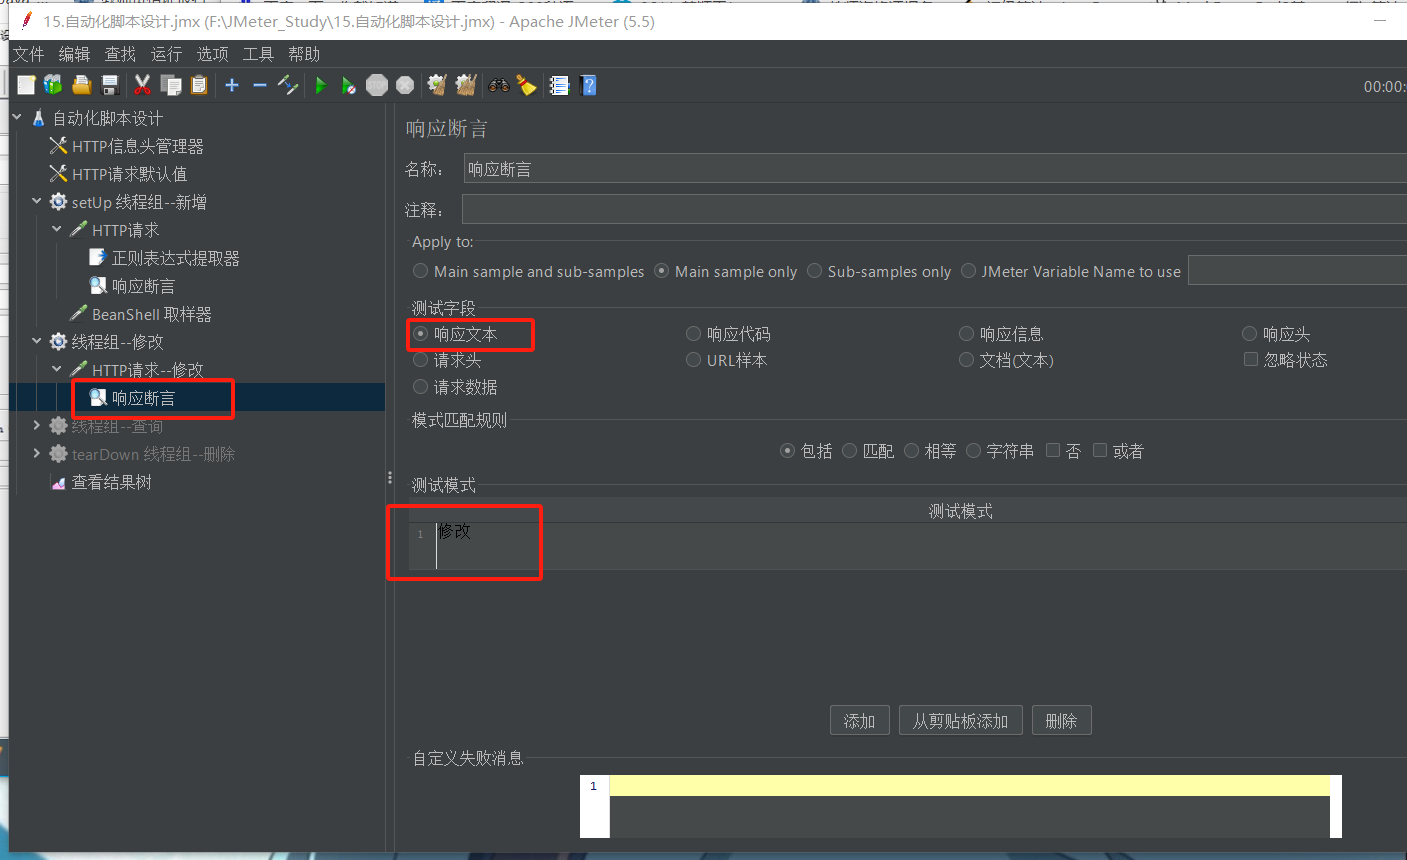Click the Toggle enable/disable icon
The height and width of the screenshot is (860, 1407).
click(x=288, y=85)
